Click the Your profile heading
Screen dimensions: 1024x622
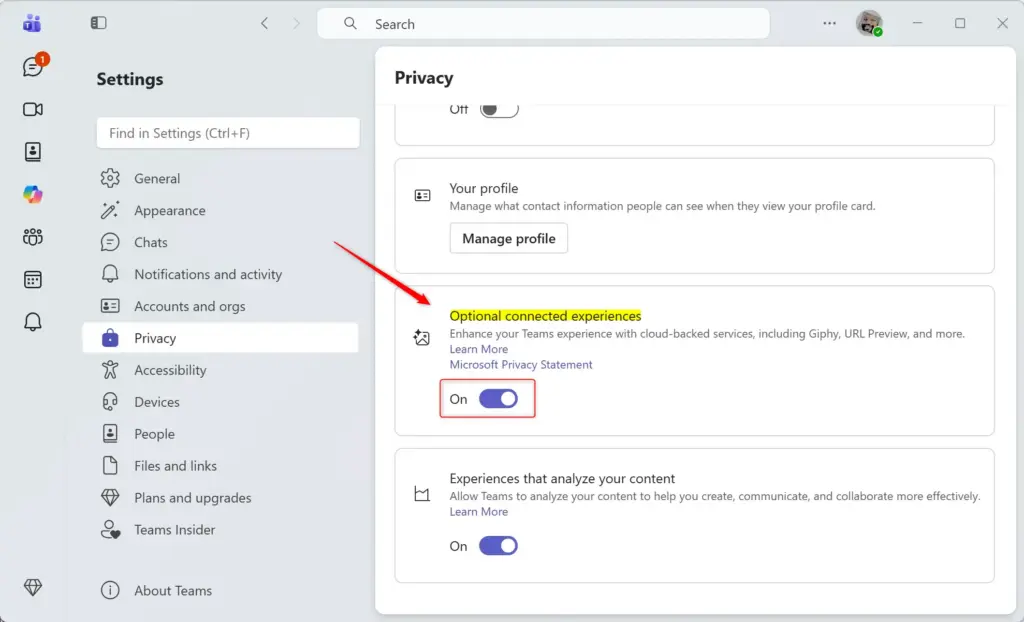coord(484,188)
